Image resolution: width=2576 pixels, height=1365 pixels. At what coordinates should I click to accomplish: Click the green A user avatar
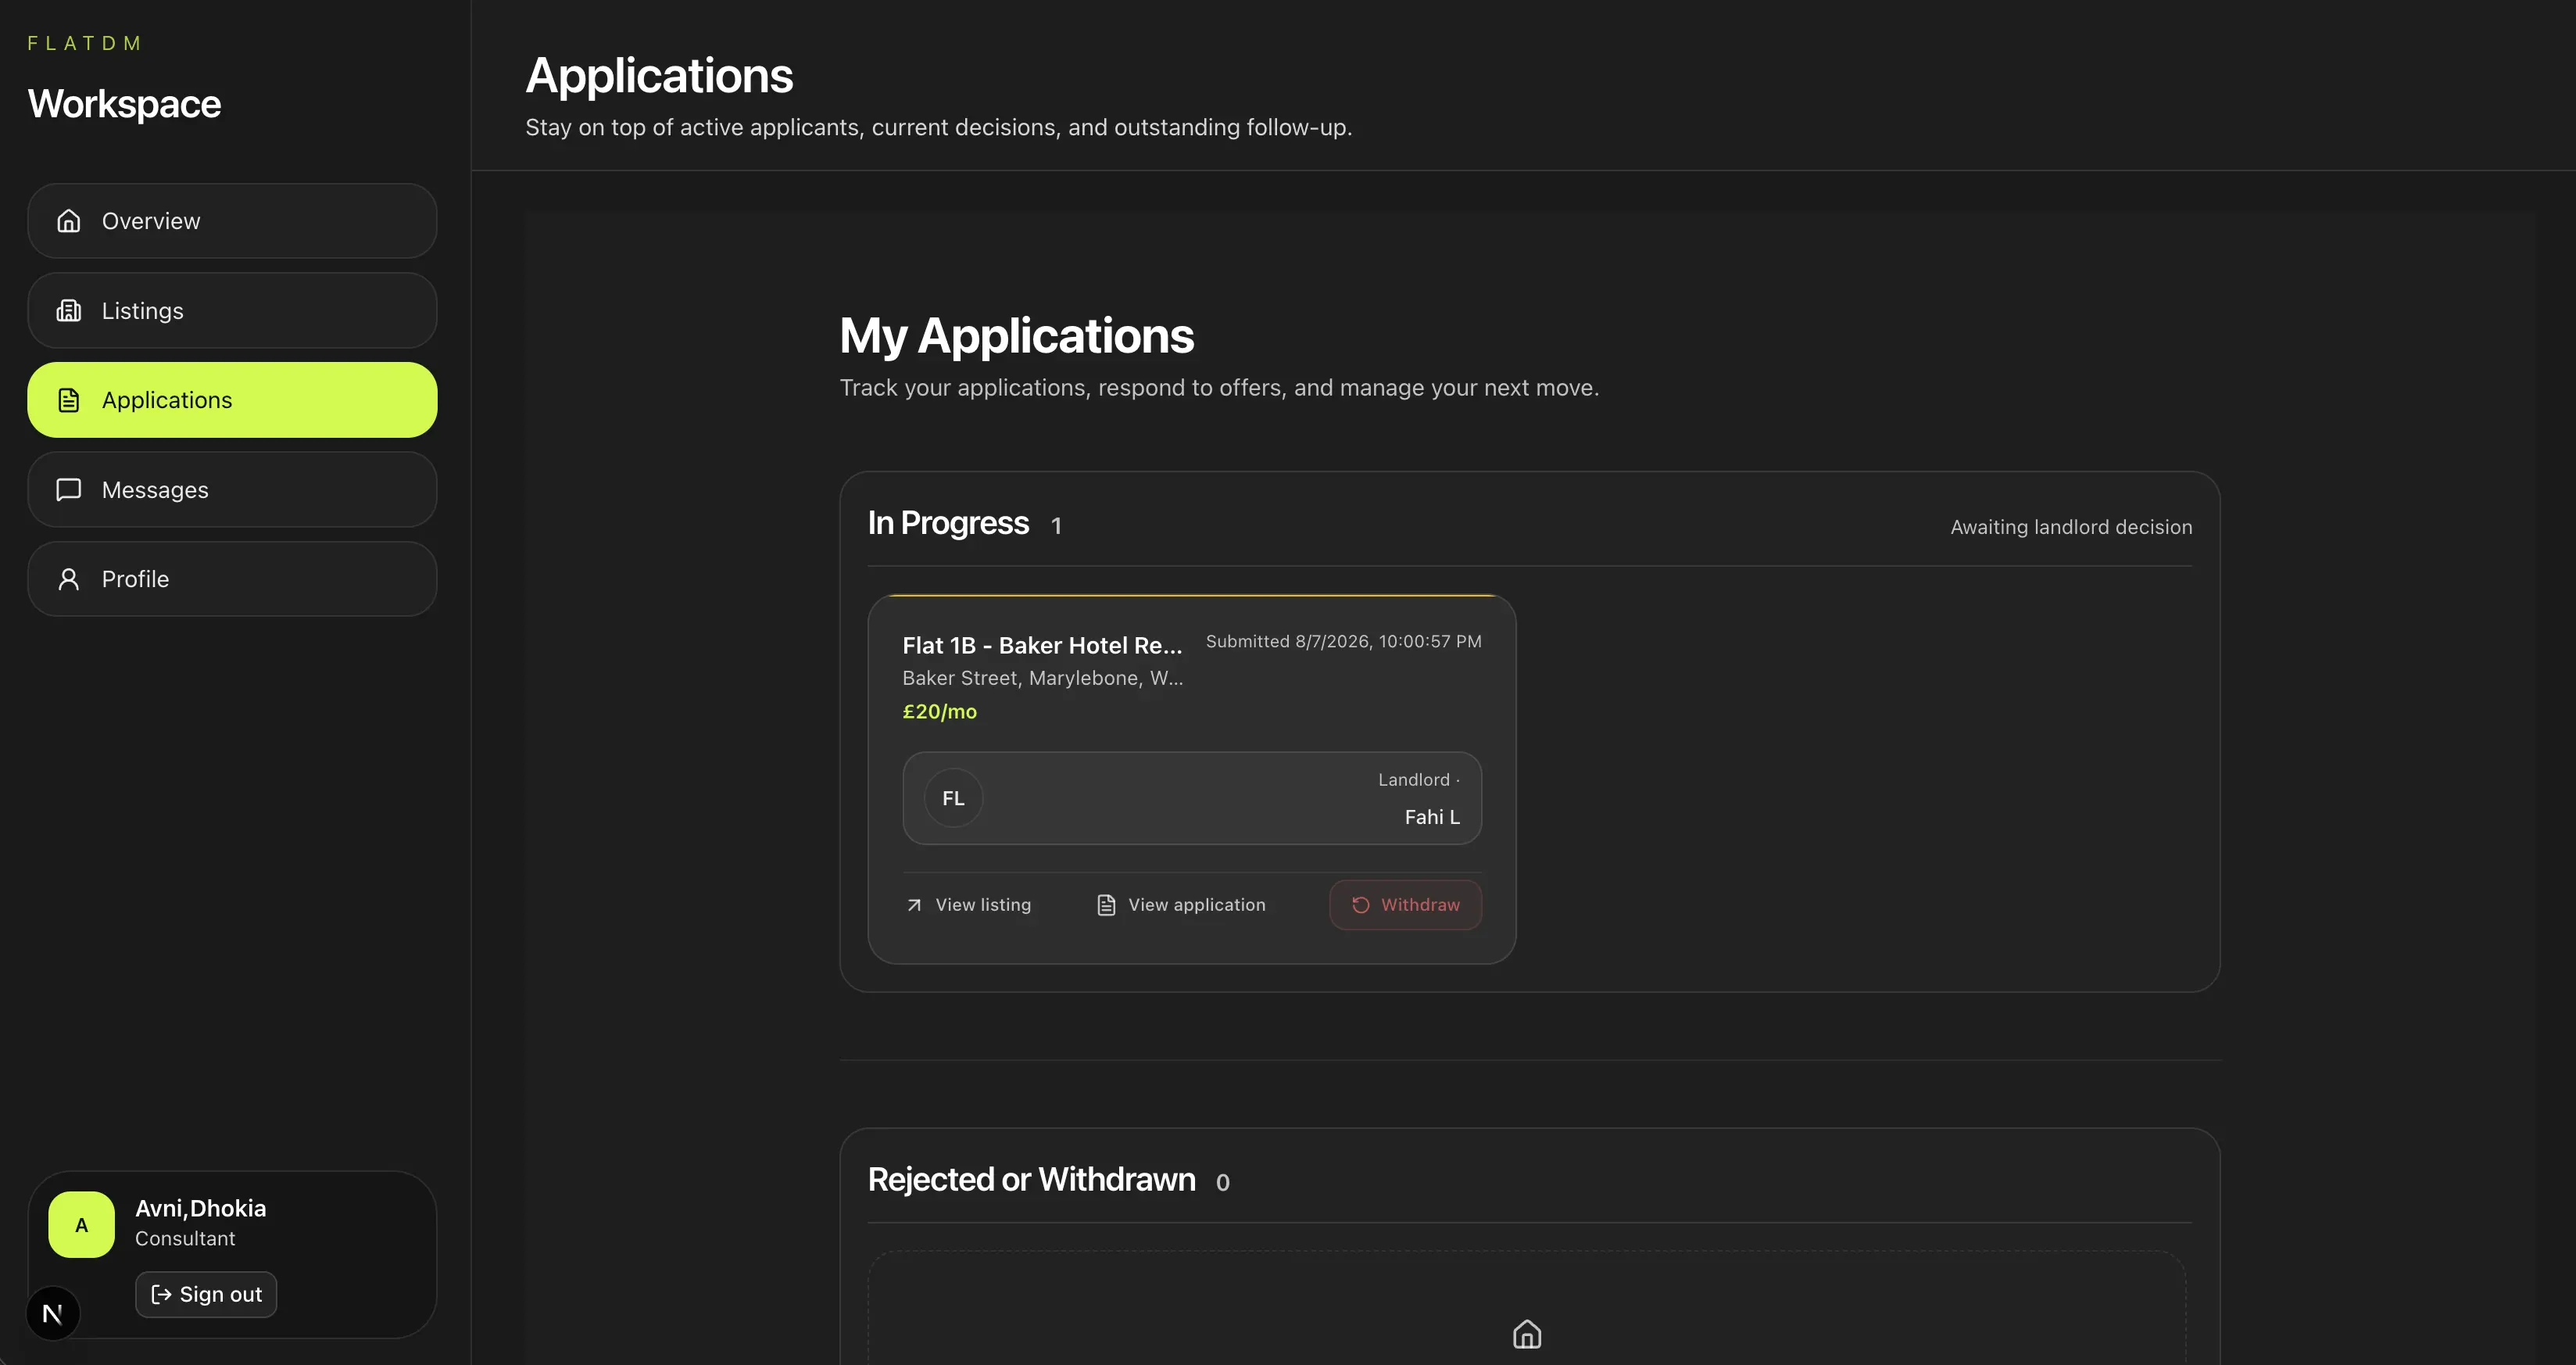[x=82, y=1224]
